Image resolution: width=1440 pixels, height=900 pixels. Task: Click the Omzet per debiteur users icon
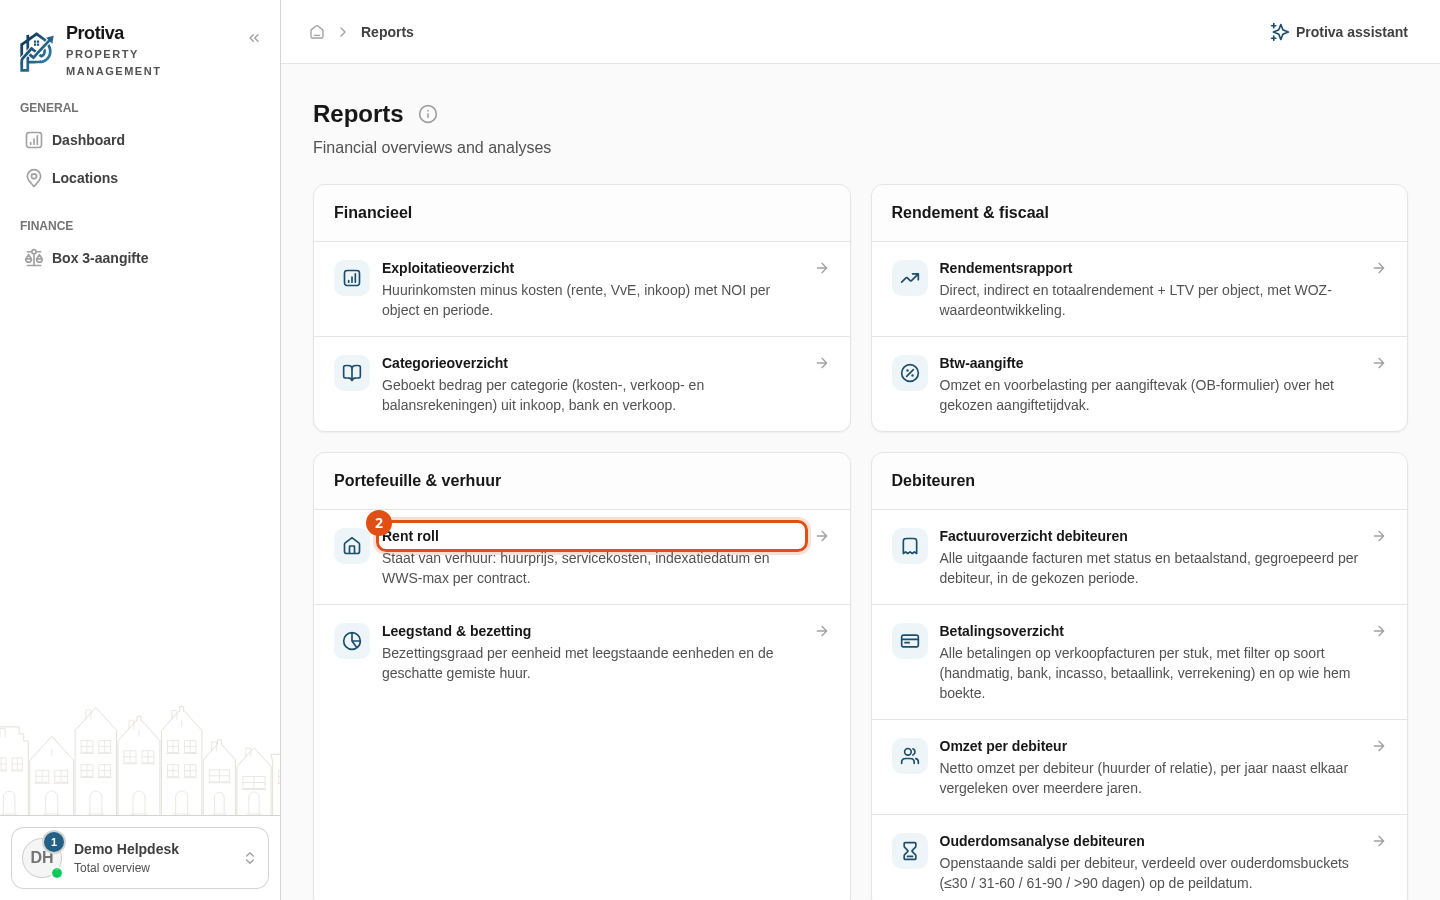[910, 756]
